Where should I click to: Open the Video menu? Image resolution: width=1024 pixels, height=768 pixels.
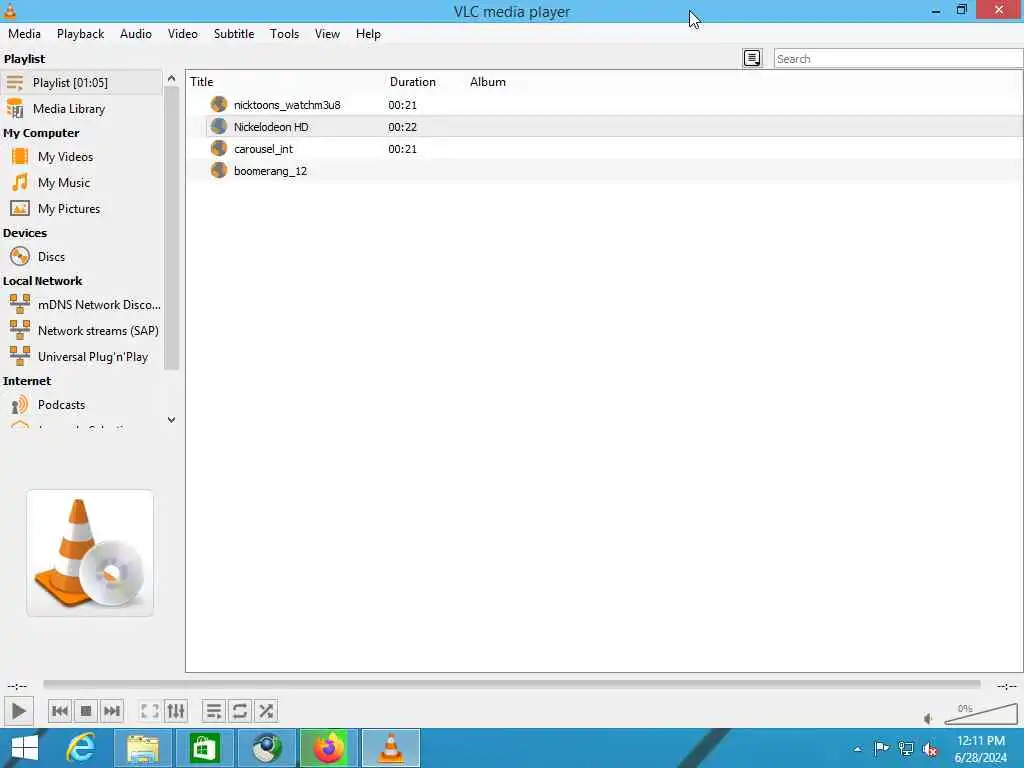point(183,34)
